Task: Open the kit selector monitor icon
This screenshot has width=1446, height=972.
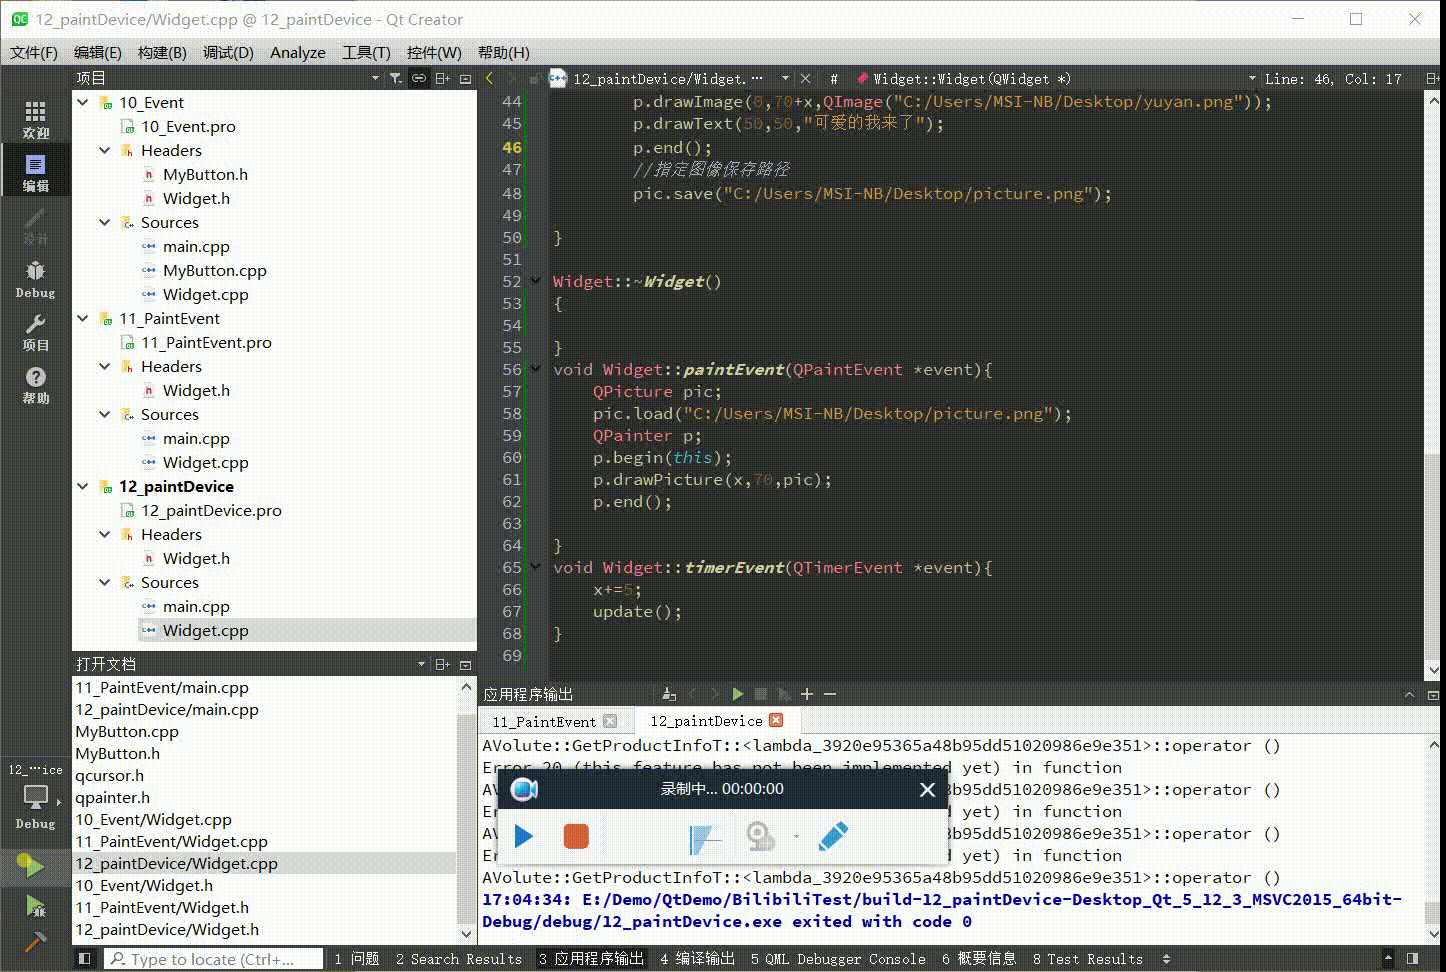Action: point(36,796)
